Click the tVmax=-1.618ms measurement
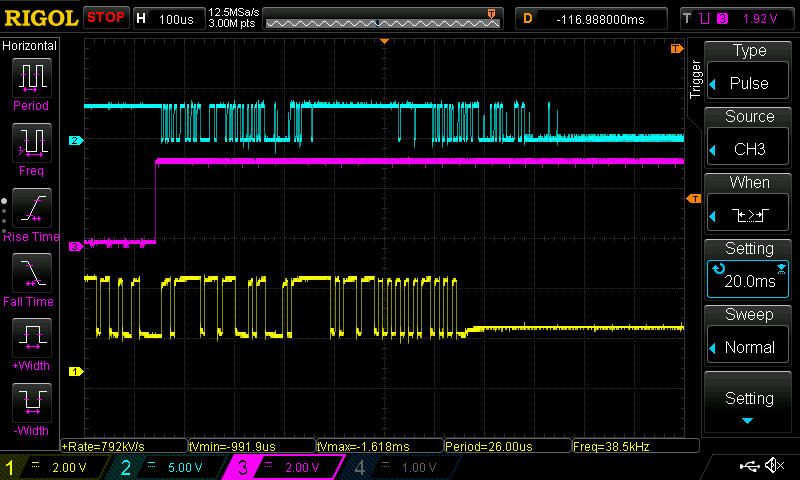This screenshot has height=480, width=800. (x=380, y=446)
